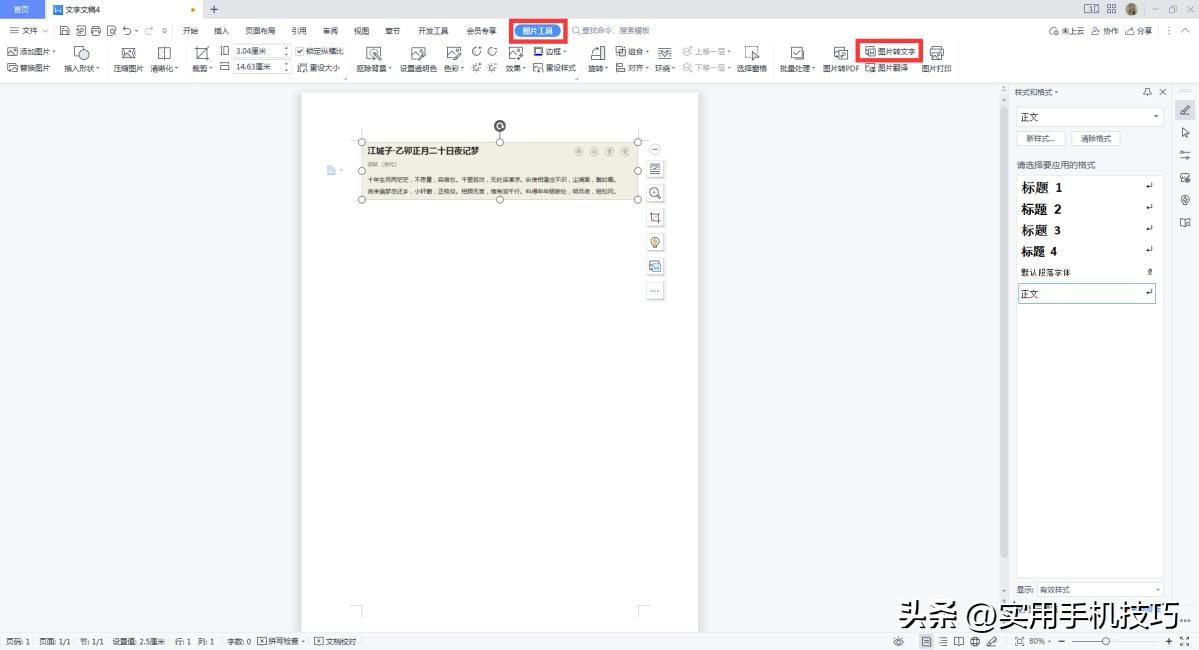Switch to the 页面布局 ribbon tab
Screen dimensions: 1199x650
click(258, 30)
